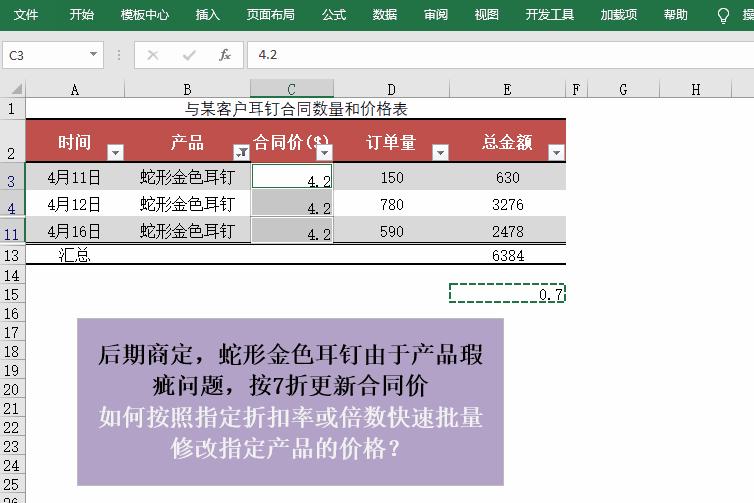Click the purple text box about 7折

(x=290, y=402)
